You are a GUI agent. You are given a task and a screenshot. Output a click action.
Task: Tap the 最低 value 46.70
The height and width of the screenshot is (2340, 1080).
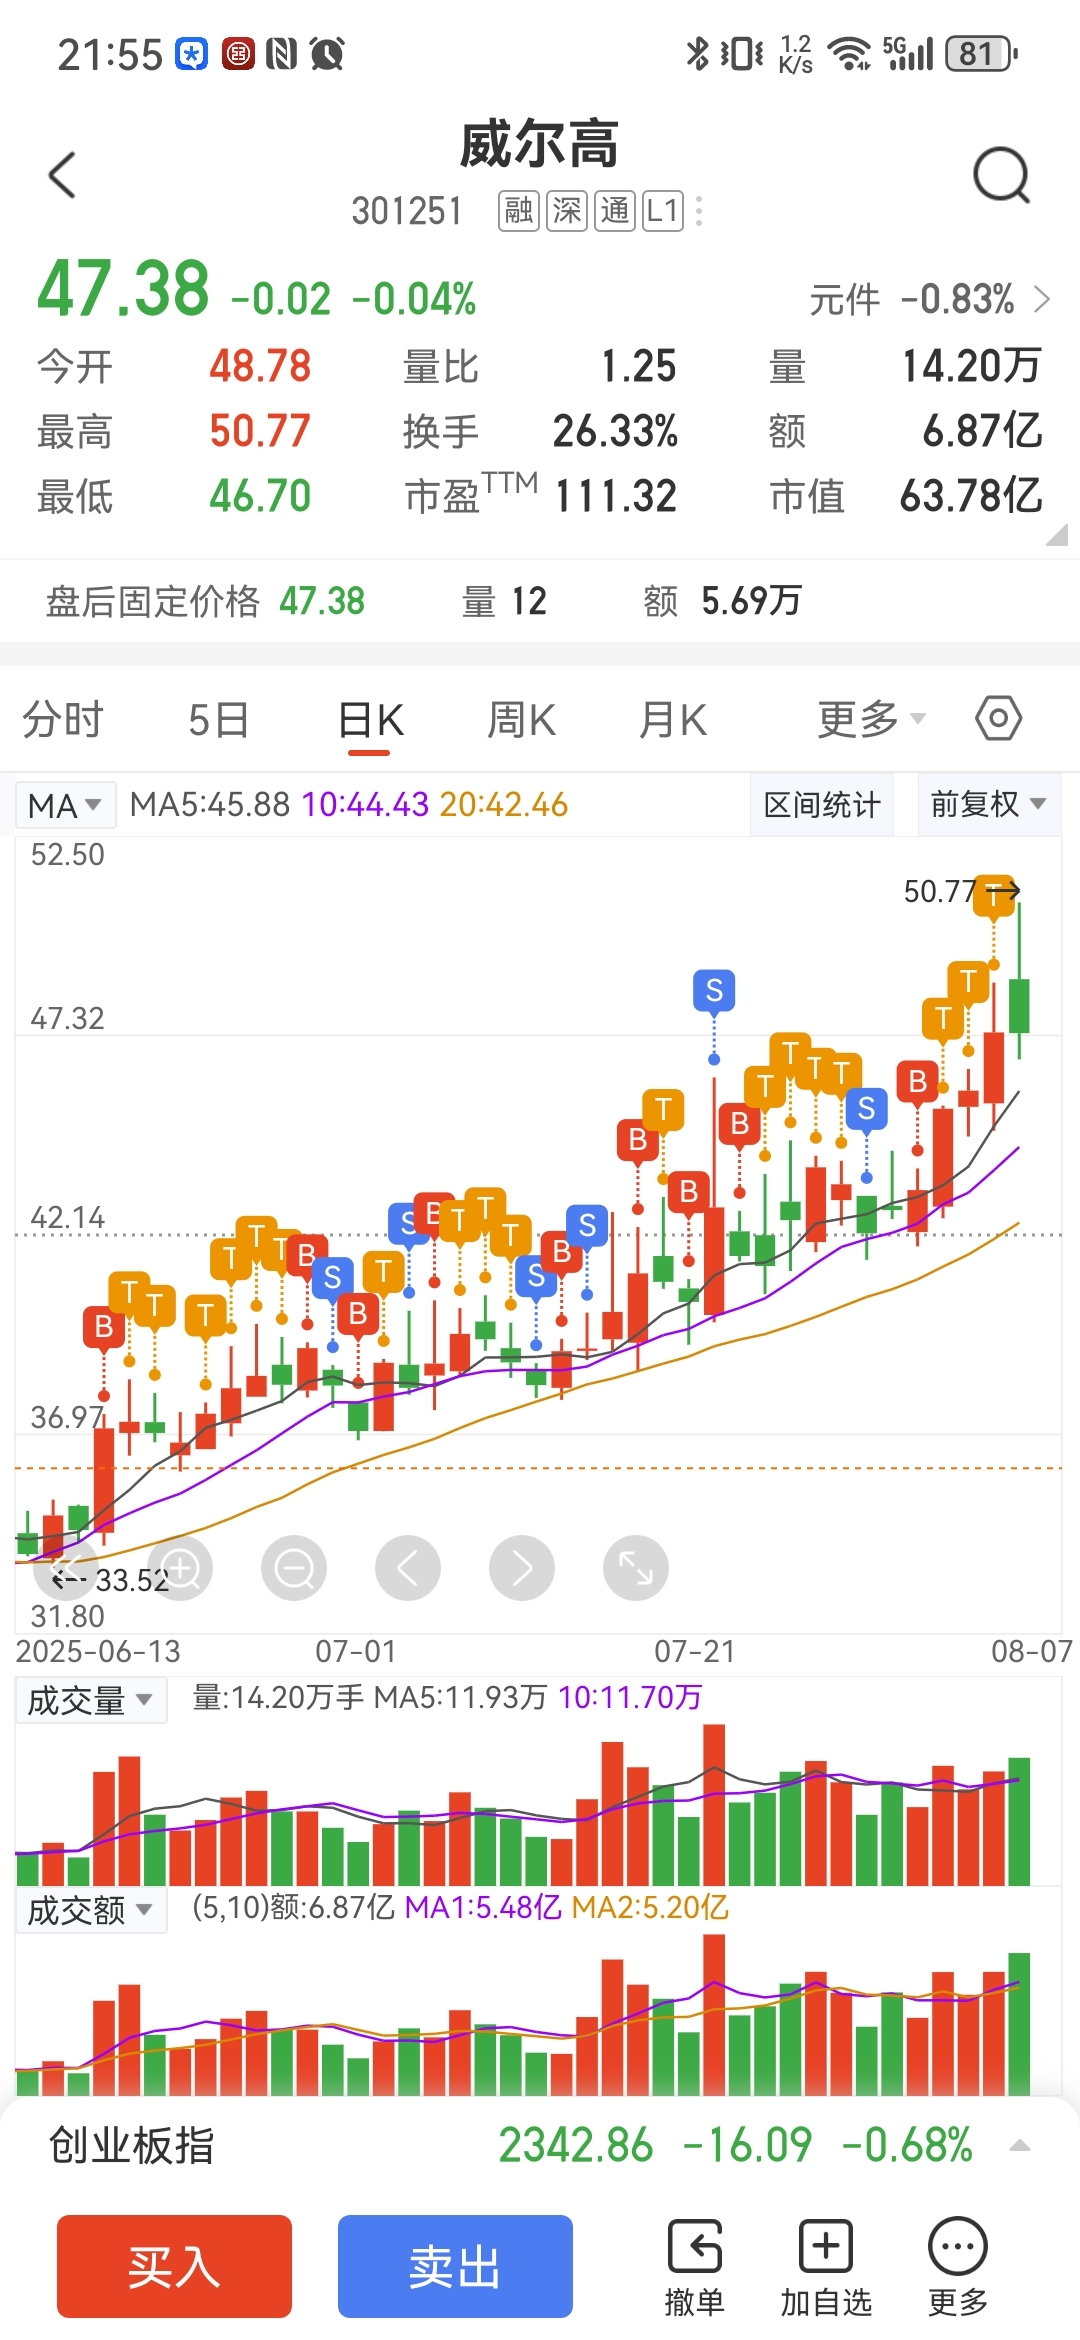pyautogui.click(x=260, y=496)
